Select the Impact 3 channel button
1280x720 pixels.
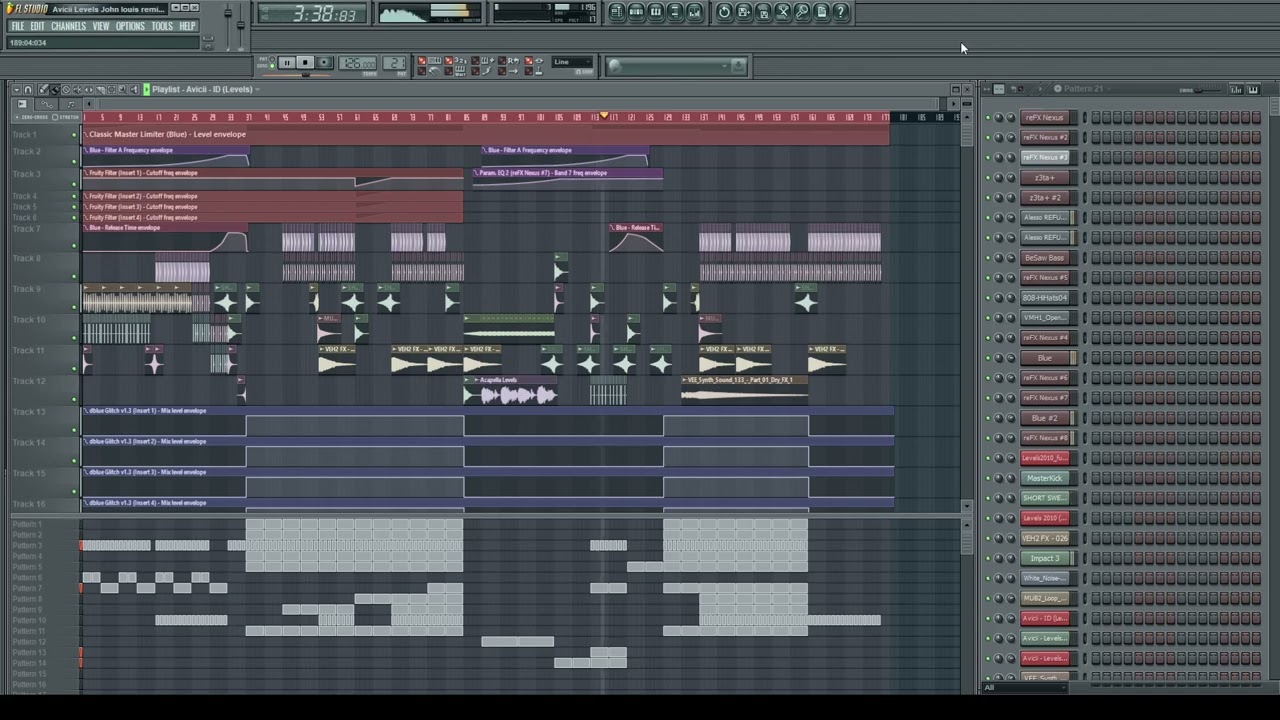[x=1044, y=558]
